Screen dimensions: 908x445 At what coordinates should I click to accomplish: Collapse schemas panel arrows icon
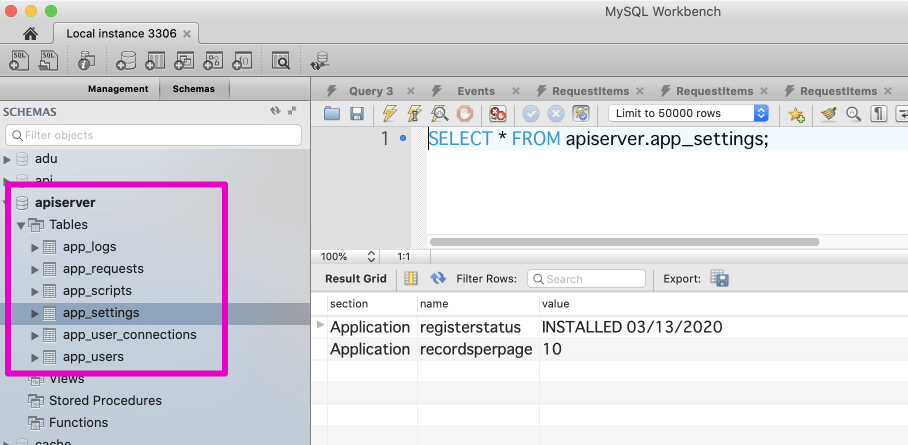[x=291, y=111]
